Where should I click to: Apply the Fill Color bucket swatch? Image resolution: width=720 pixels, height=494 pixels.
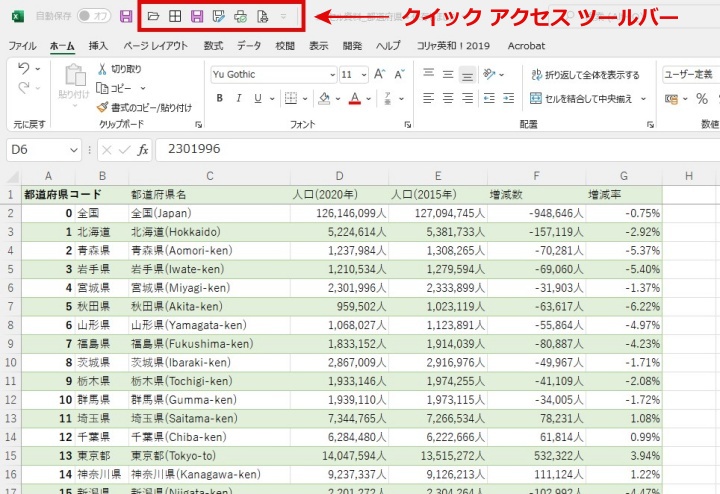325,98
